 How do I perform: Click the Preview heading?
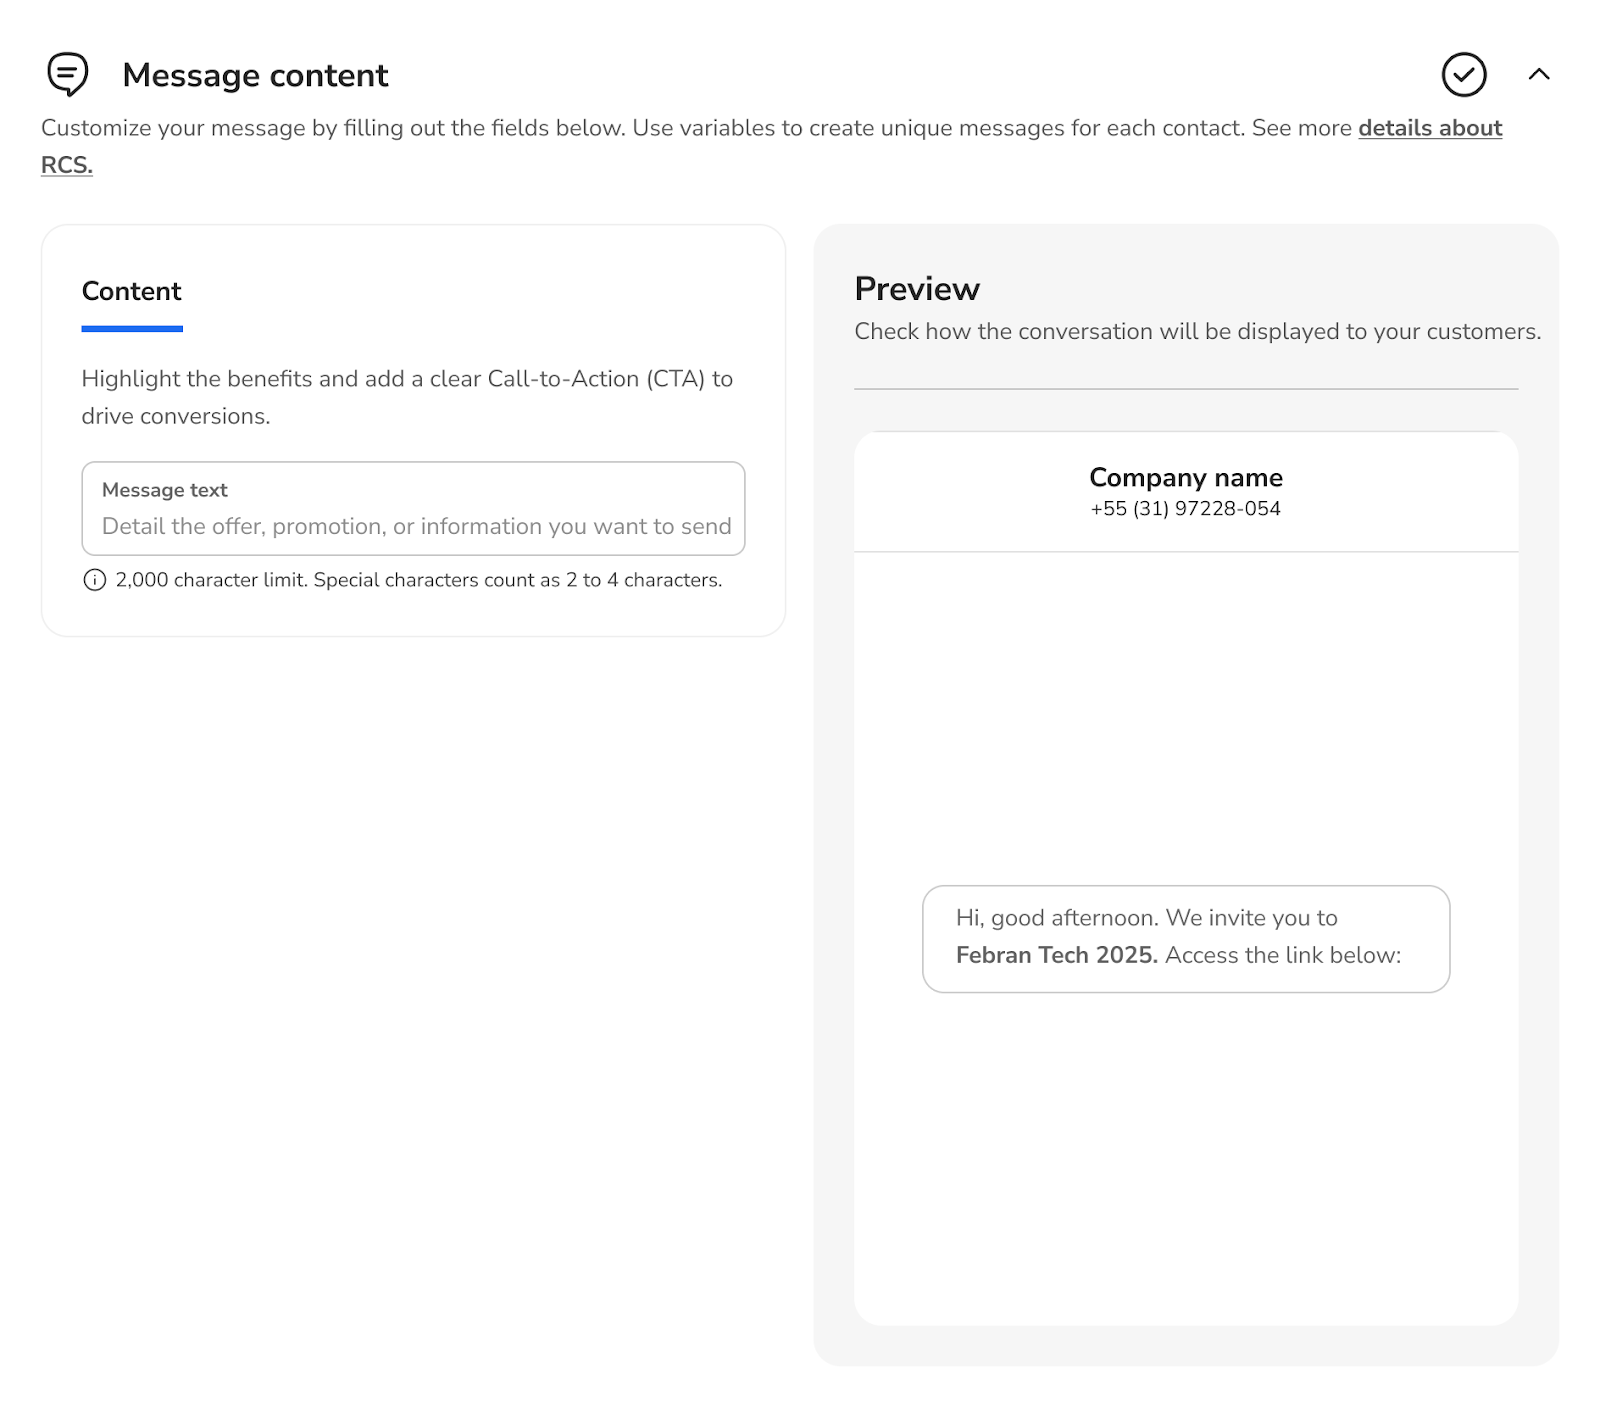[916, 289]
